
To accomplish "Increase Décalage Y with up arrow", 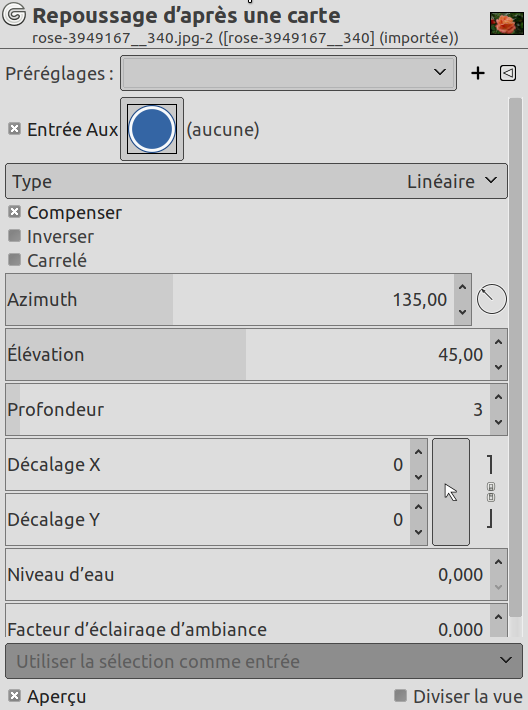I will pyautogui.click(x=418, y=507).
